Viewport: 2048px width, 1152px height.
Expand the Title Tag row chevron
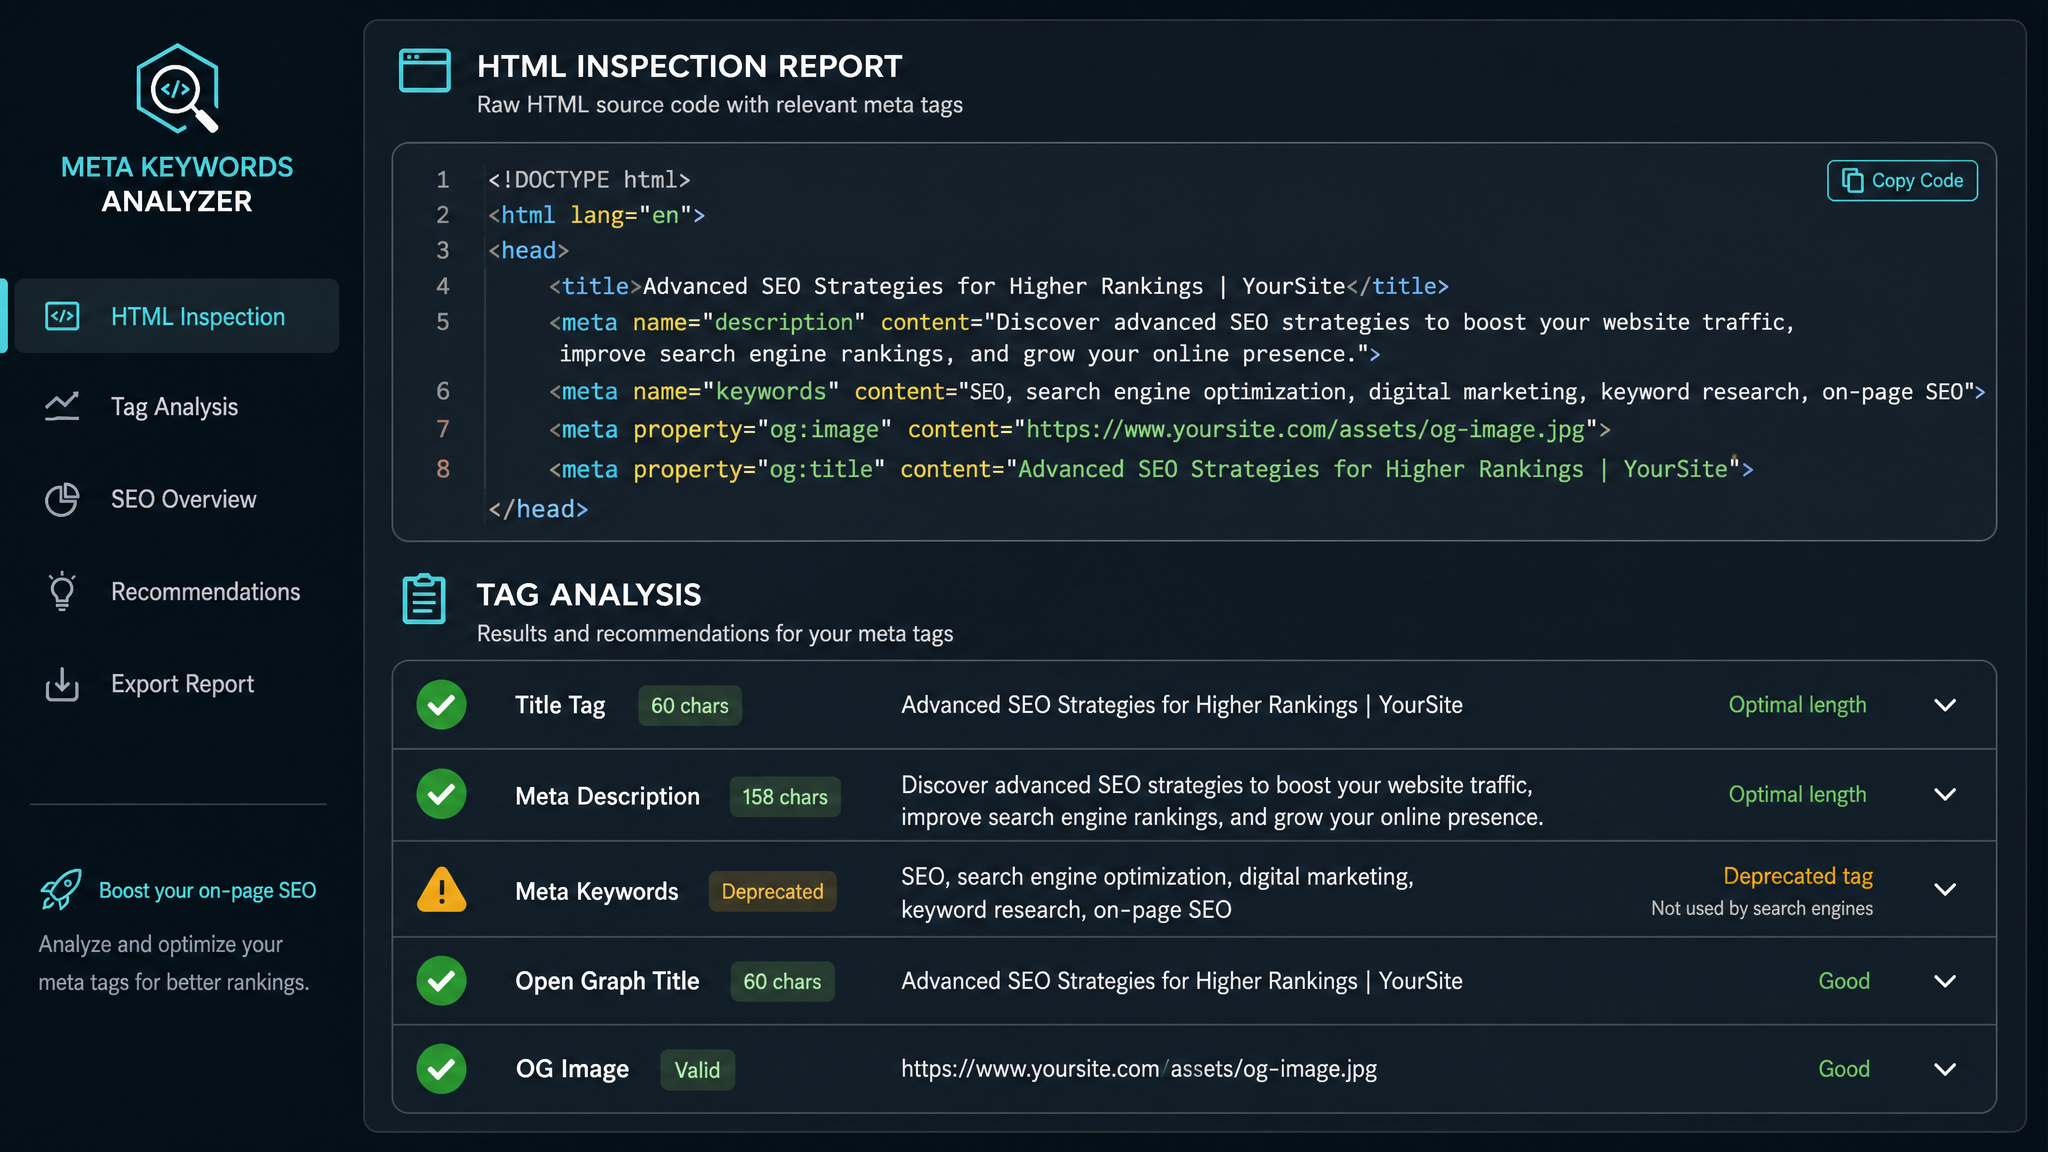(x=1945, y=705)
